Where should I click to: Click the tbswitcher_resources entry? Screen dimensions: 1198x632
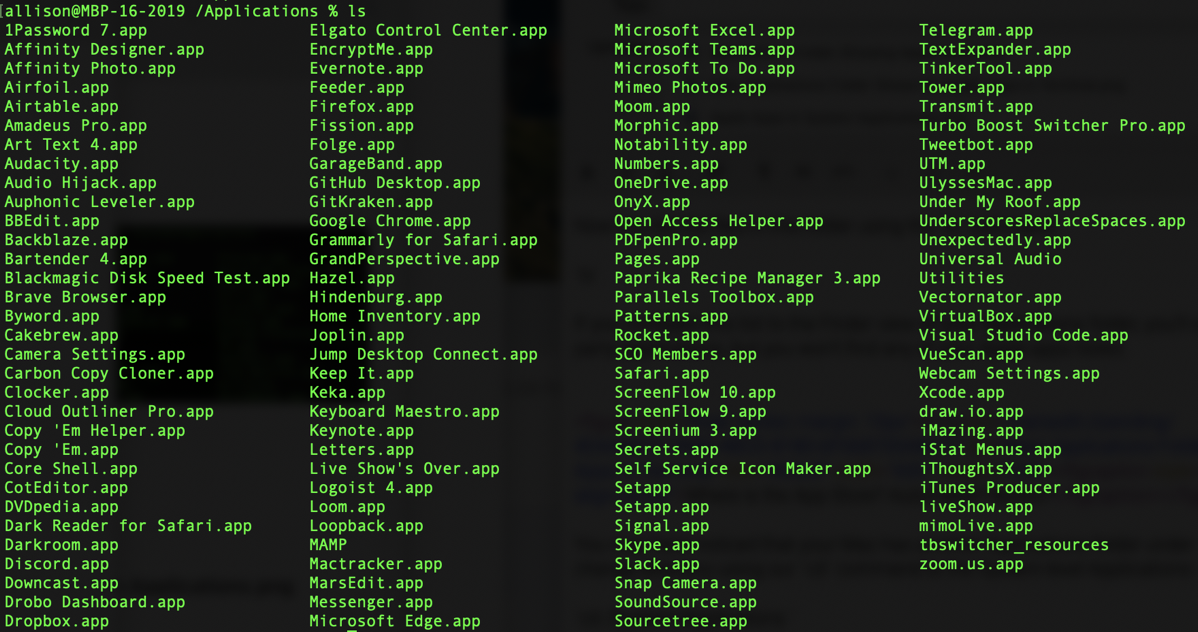point(1014,545)
